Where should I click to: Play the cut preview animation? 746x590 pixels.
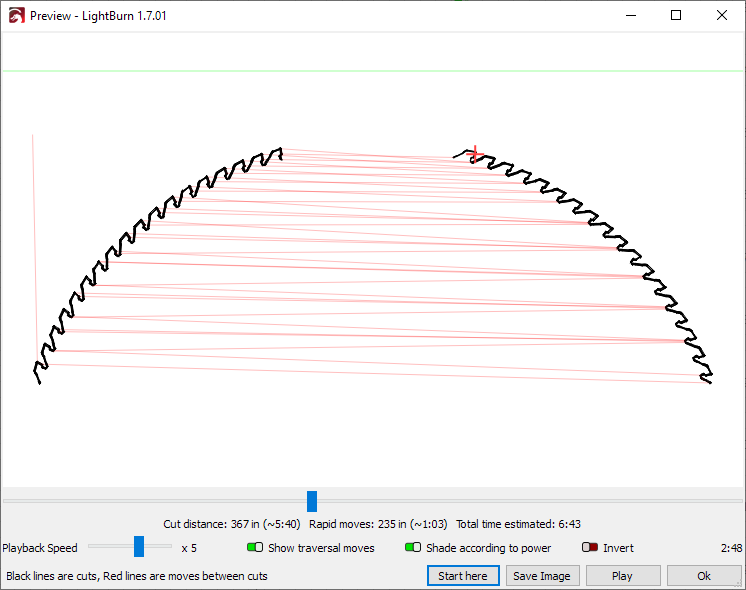(622, 576)
